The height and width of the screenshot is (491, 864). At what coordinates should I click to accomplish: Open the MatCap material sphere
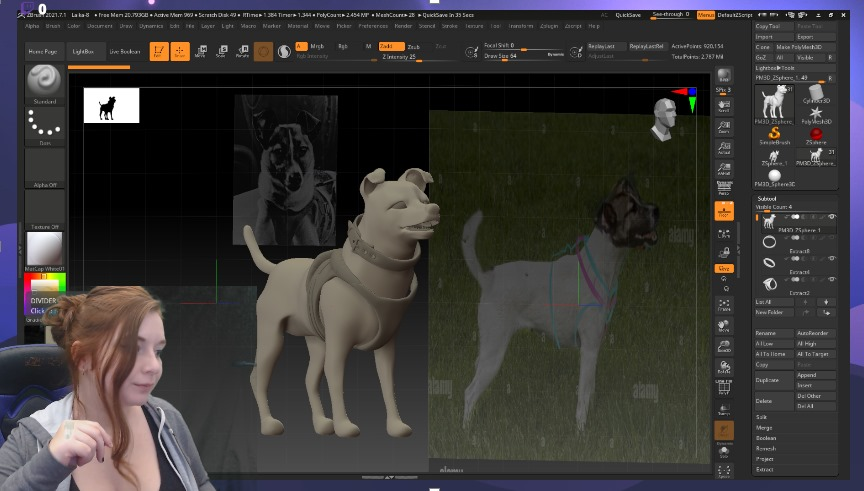(x=45, y=251)
